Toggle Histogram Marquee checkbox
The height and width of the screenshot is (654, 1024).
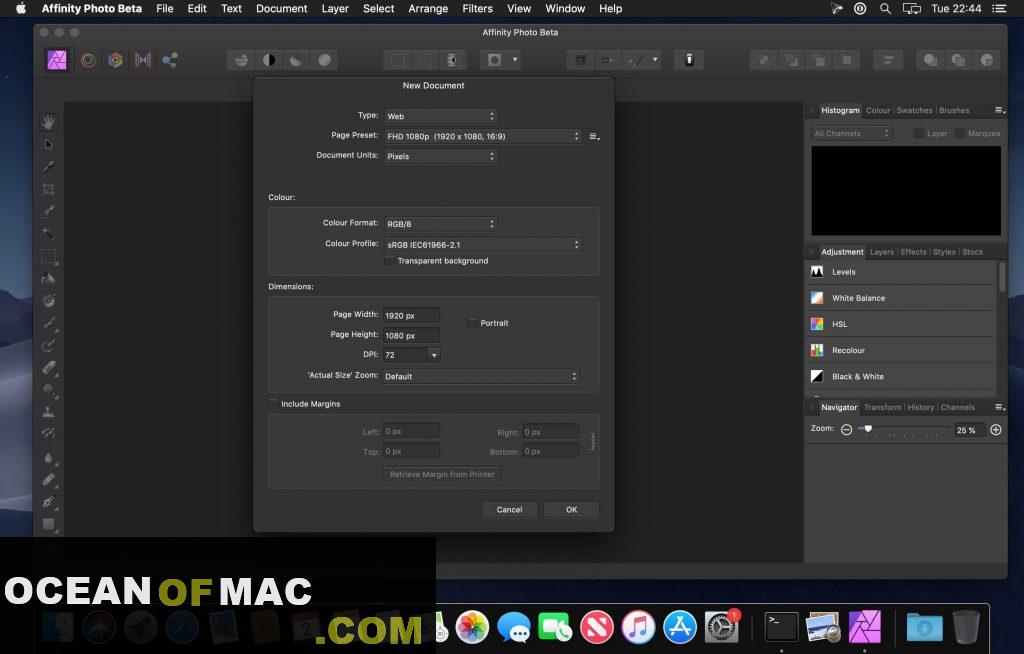[x=959, y=133]
